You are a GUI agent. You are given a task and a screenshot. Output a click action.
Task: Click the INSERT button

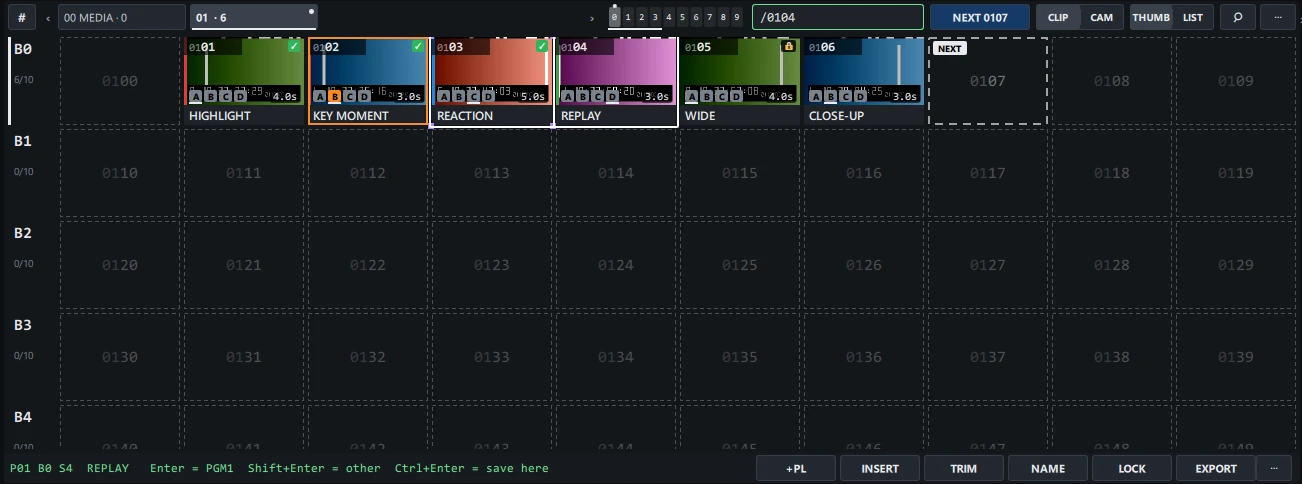[880, 468]
